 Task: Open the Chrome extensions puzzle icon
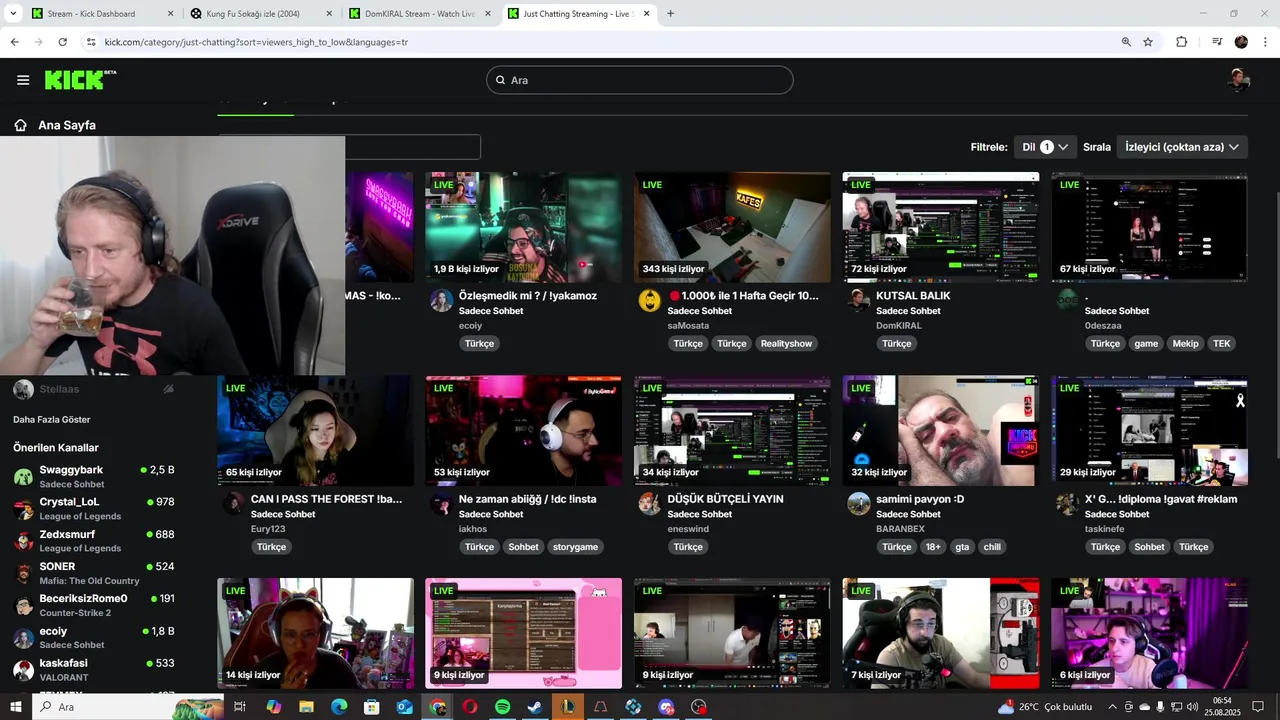click(1181, 42)
